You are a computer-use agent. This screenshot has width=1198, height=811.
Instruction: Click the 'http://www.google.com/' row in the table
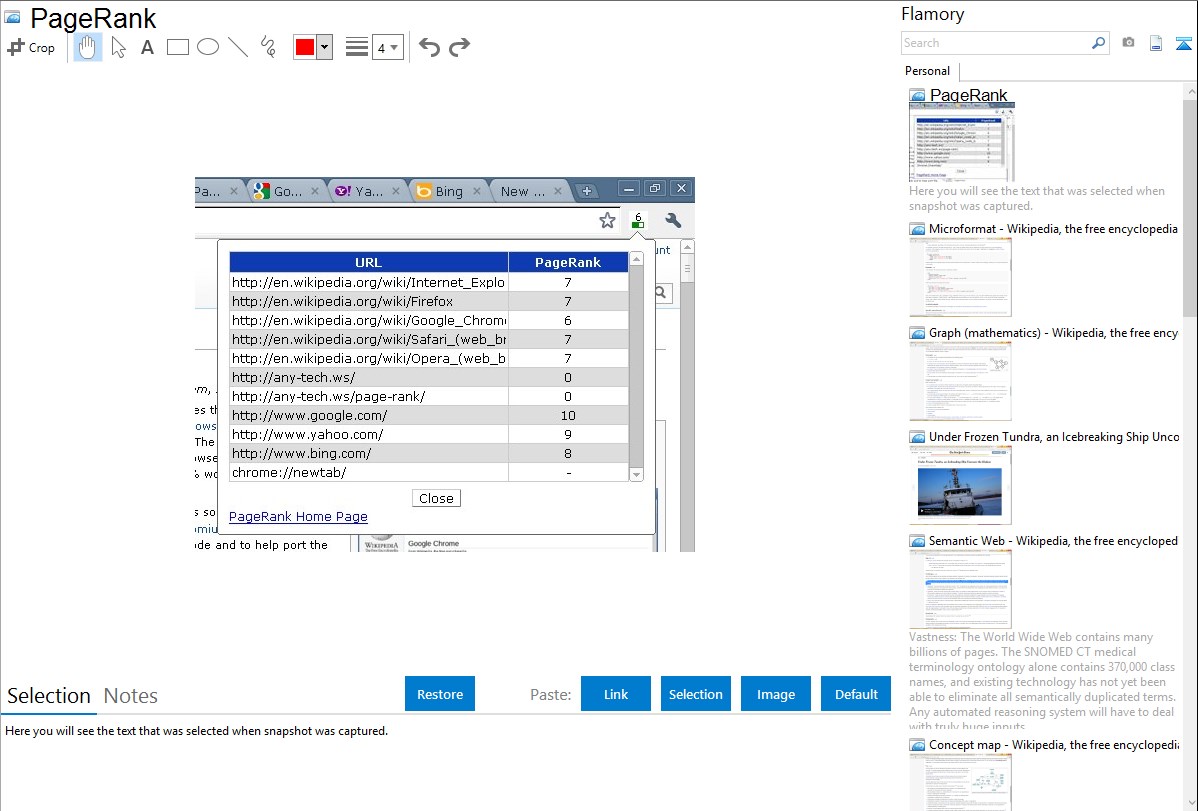pos(429,416)
